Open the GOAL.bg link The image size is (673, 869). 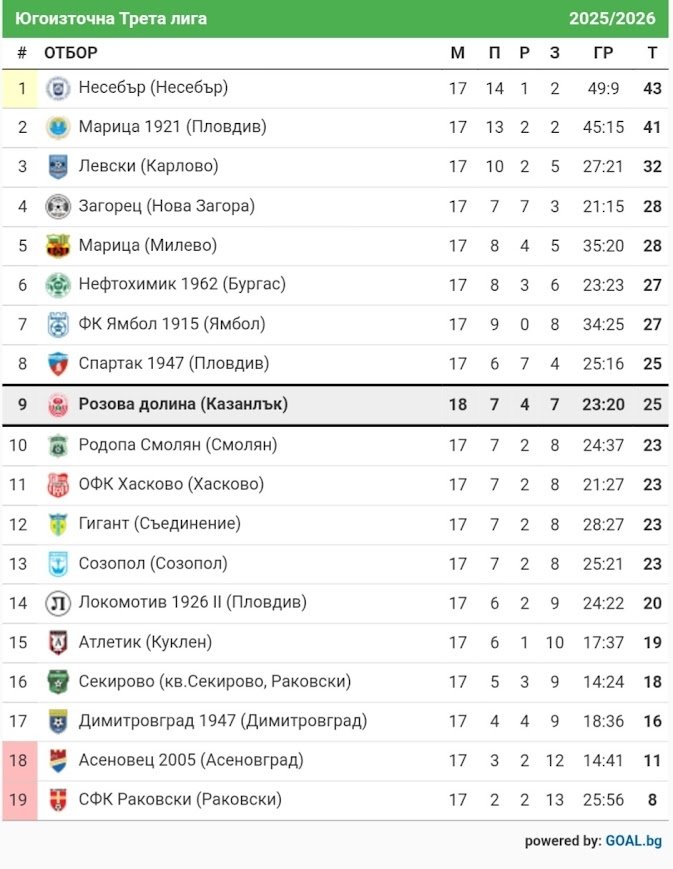[633, 841]
